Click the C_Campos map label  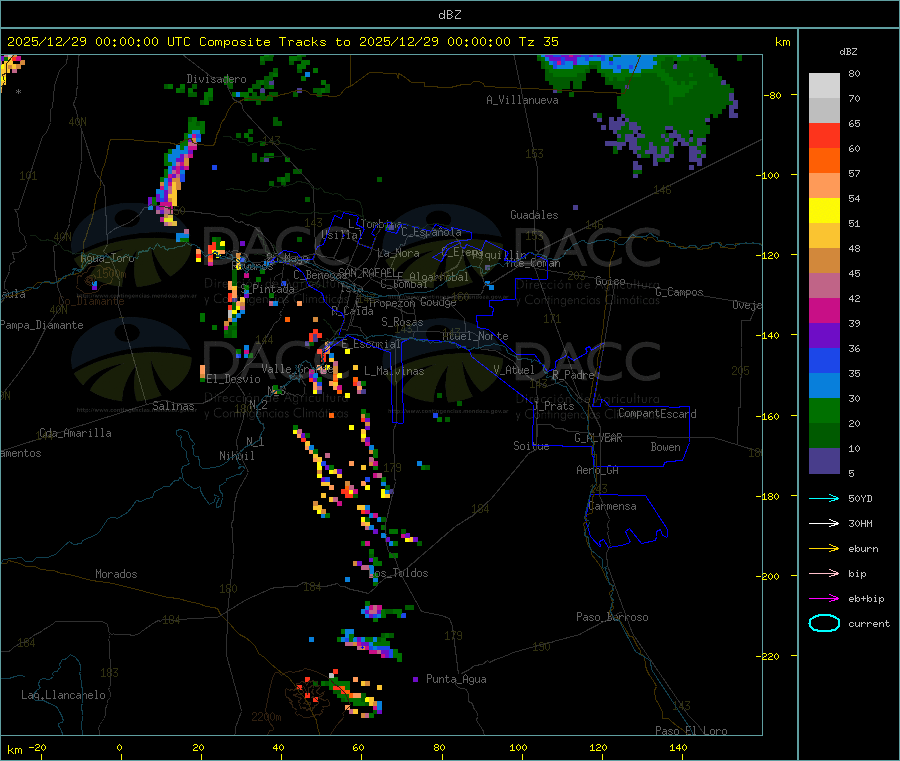[680, 292]
